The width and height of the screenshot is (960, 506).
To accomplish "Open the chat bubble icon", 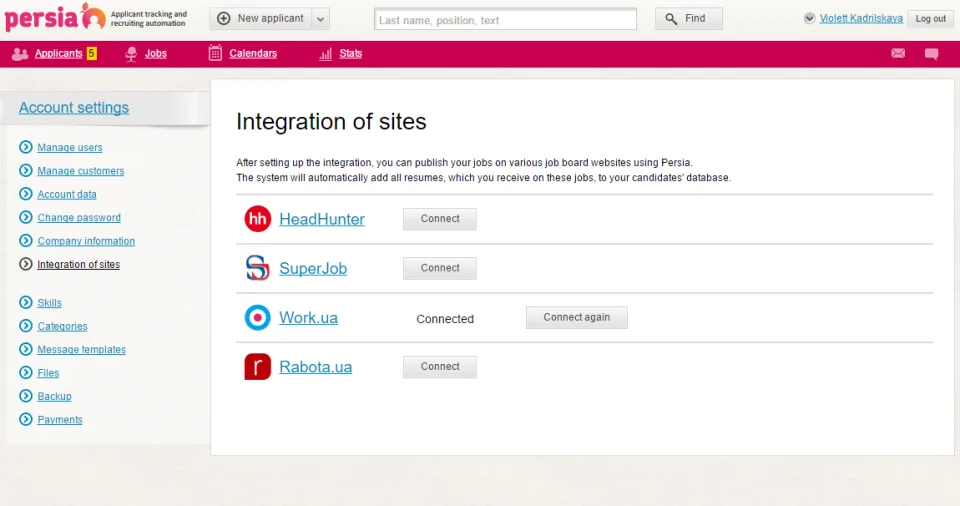I will [931, 54].
